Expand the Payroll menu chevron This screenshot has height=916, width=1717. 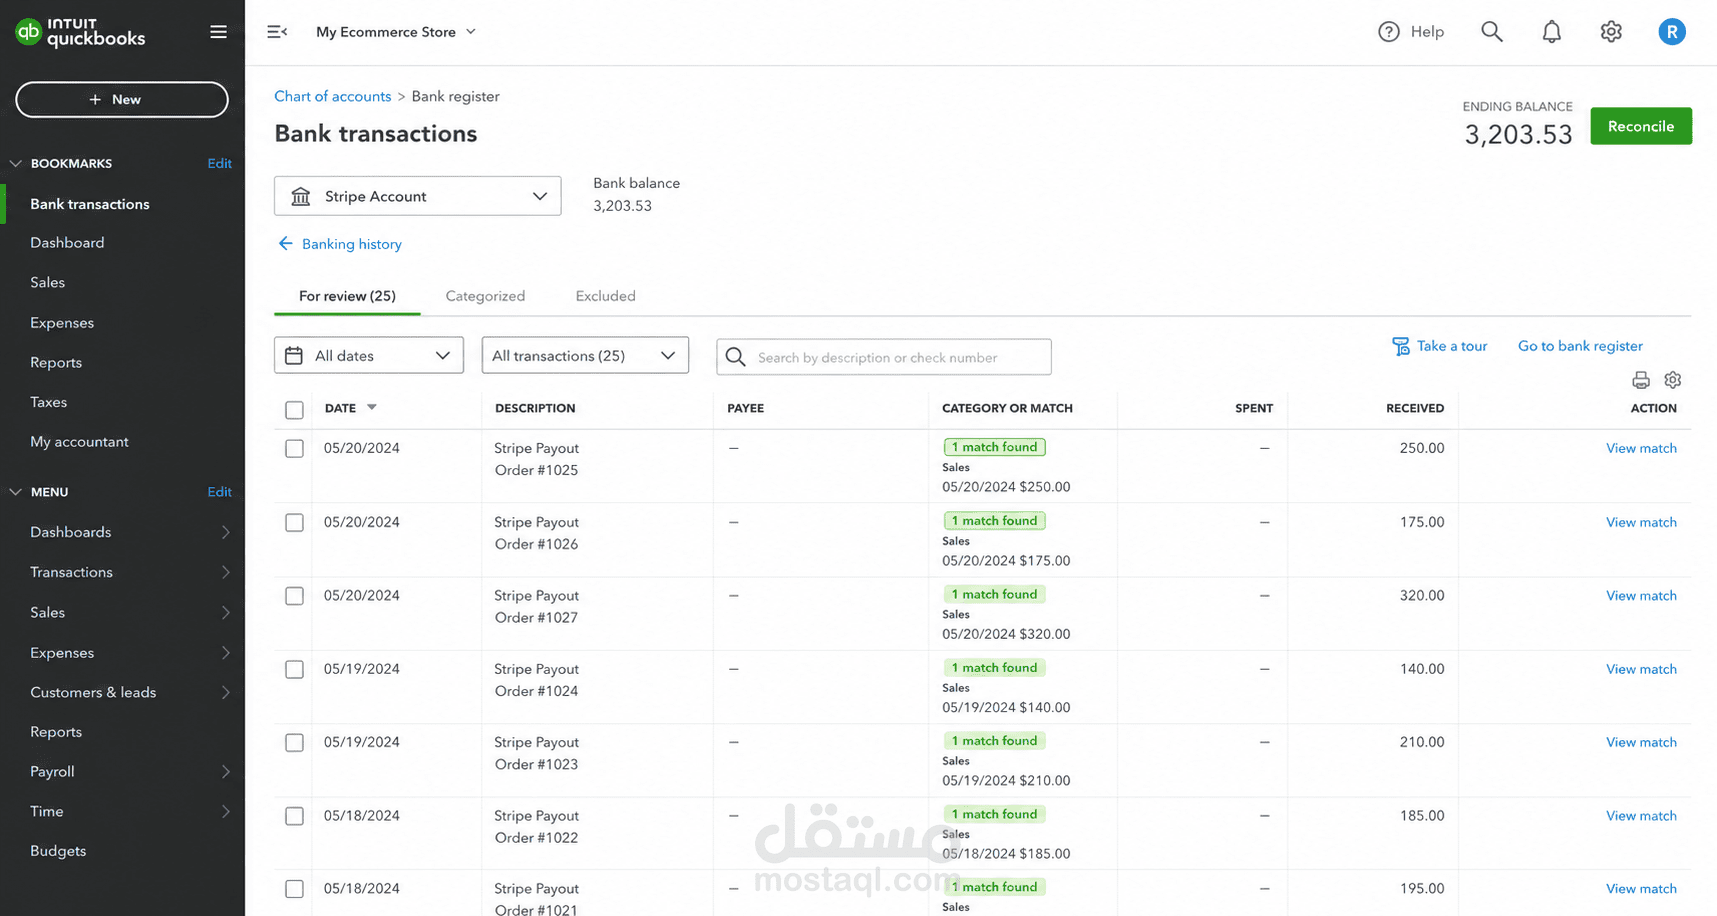pyautogui.click(x=225, y=772)
